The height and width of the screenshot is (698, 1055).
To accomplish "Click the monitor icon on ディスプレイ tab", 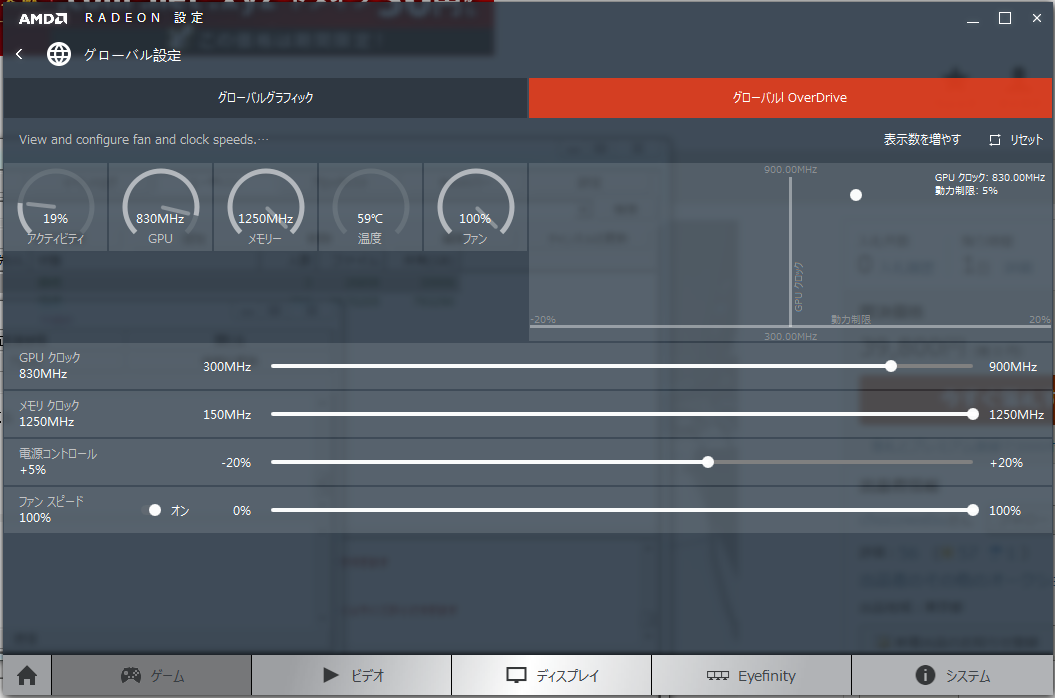I will (x=516, y=675).
